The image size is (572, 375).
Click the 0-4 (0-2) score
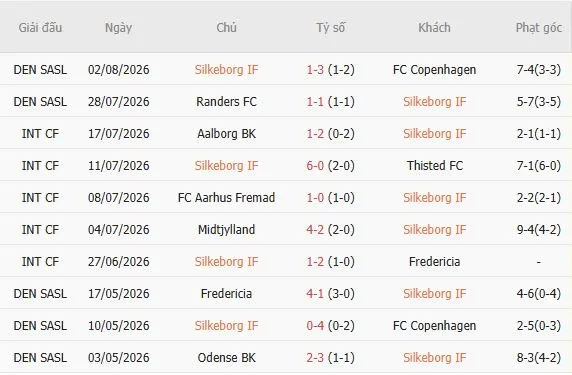(330, 326)
